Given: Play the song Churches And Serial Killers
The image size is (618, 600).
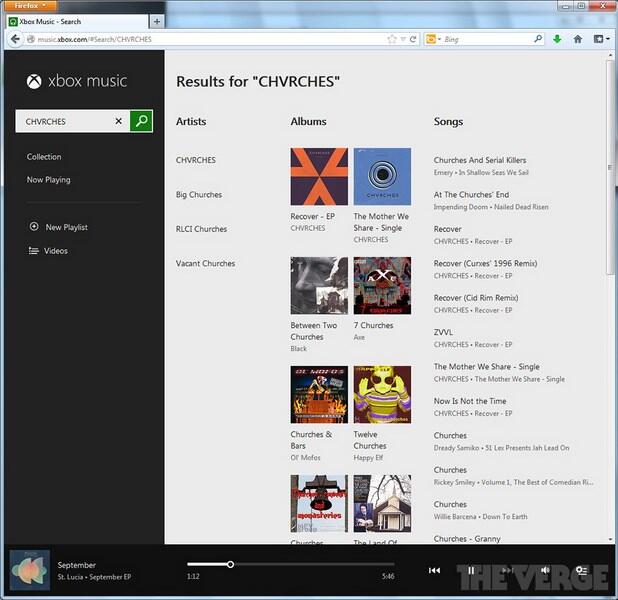Looking at the screenshot, I should [480, 160].
